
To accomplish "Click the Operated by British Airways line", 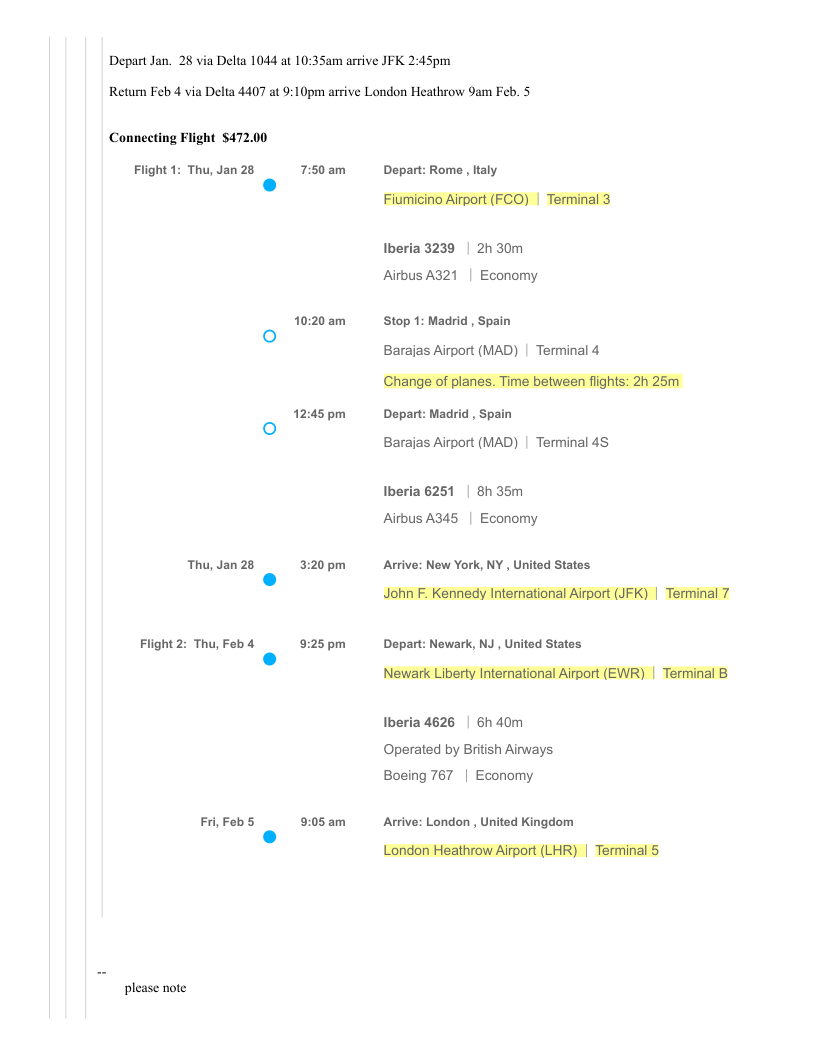I will click(468, 750).
